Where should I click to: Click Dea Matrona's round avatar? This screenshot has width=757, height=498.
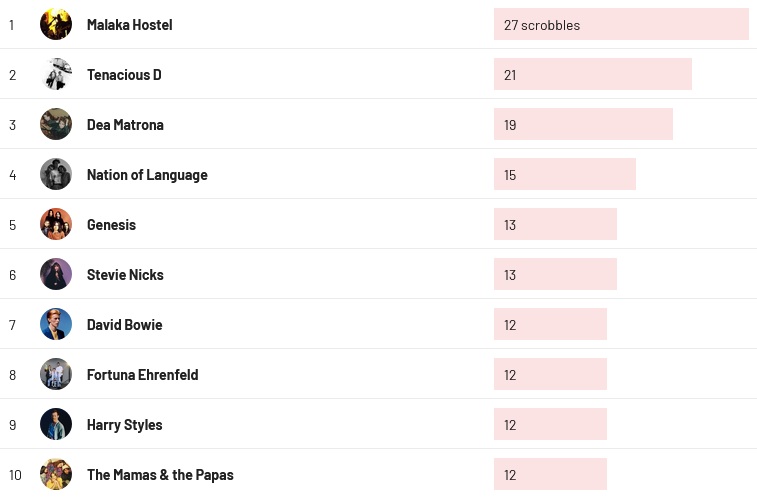click(x=56, y=124)
